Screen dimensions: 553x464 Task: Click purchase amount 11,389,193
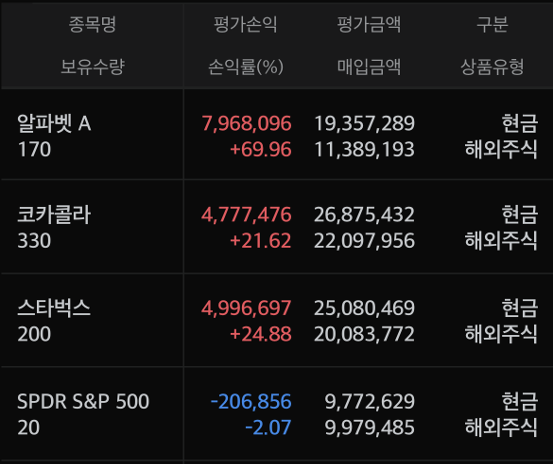pos(364,149)
